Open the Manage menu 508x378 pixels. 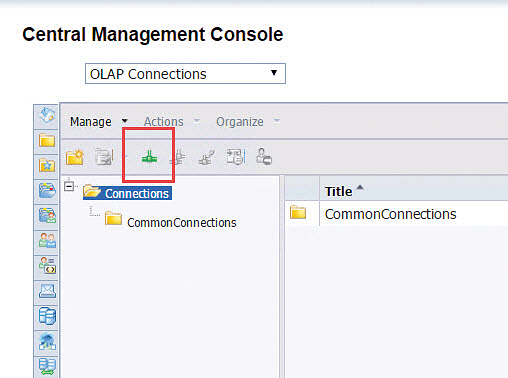99,122
